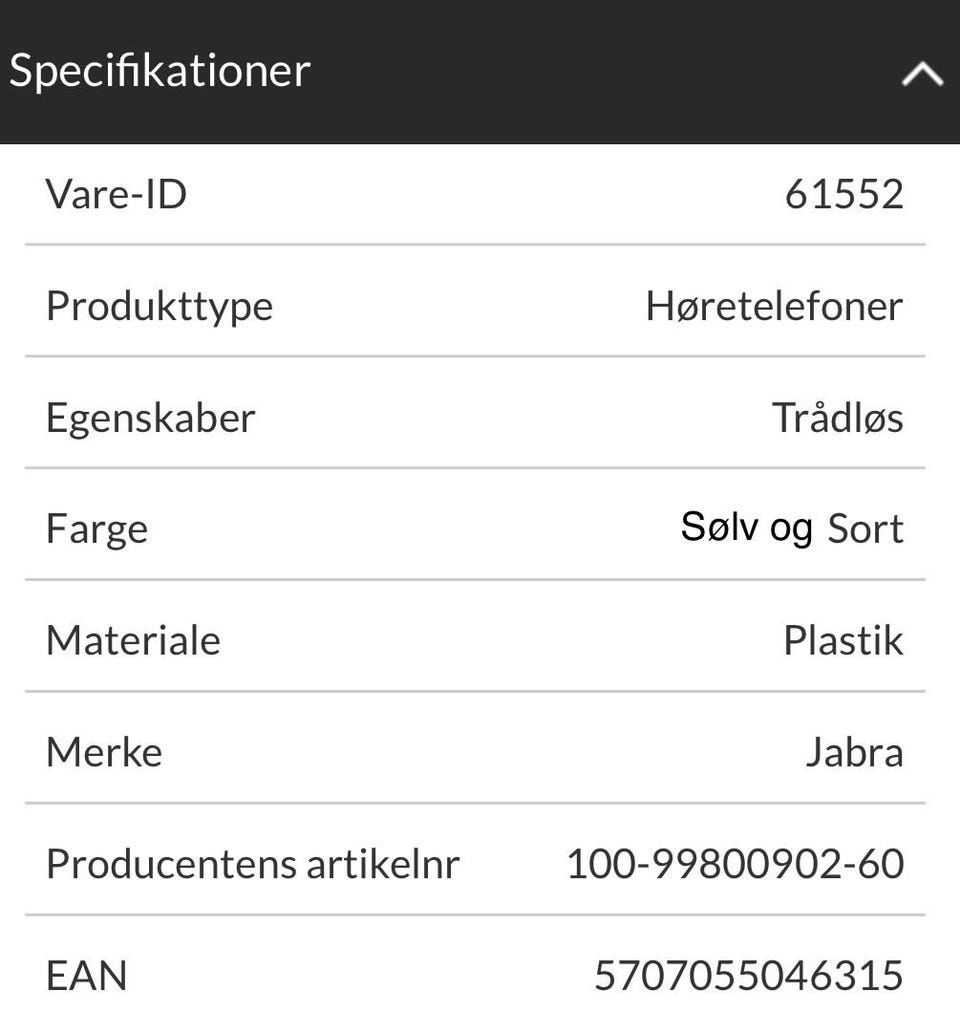Image resolution: width=960 pixels, height=1012 pixels.
Task: Click the Vare-ID label
Action: point(116,194)
